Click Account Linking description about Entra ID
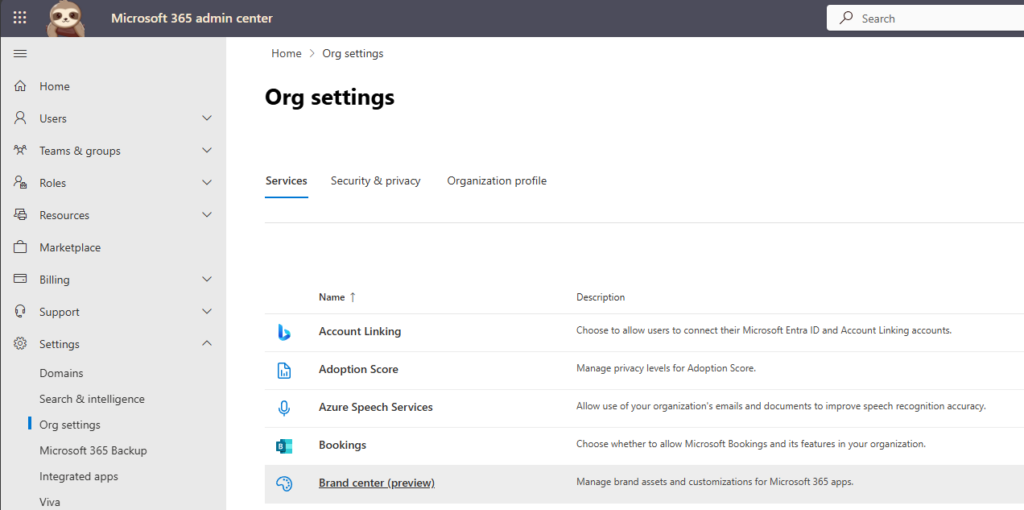The height and width of the screenshot is (510, 1024). [x=764, y=330]
